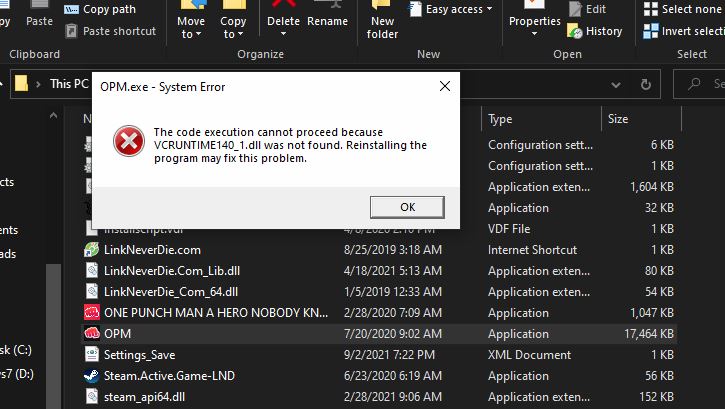The width and height of the screenshot is (725, 409).
Task: Click the History clock icon
Action: (x=574, y=31)
